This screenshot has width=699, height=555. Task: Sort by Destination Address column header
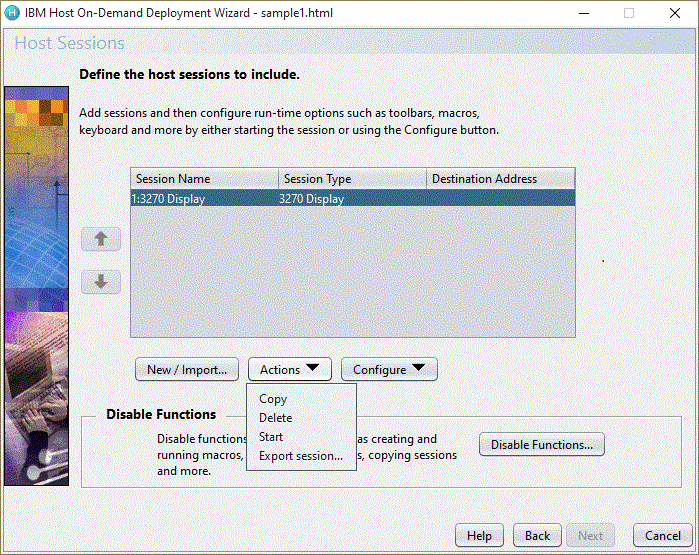(501, 179)
